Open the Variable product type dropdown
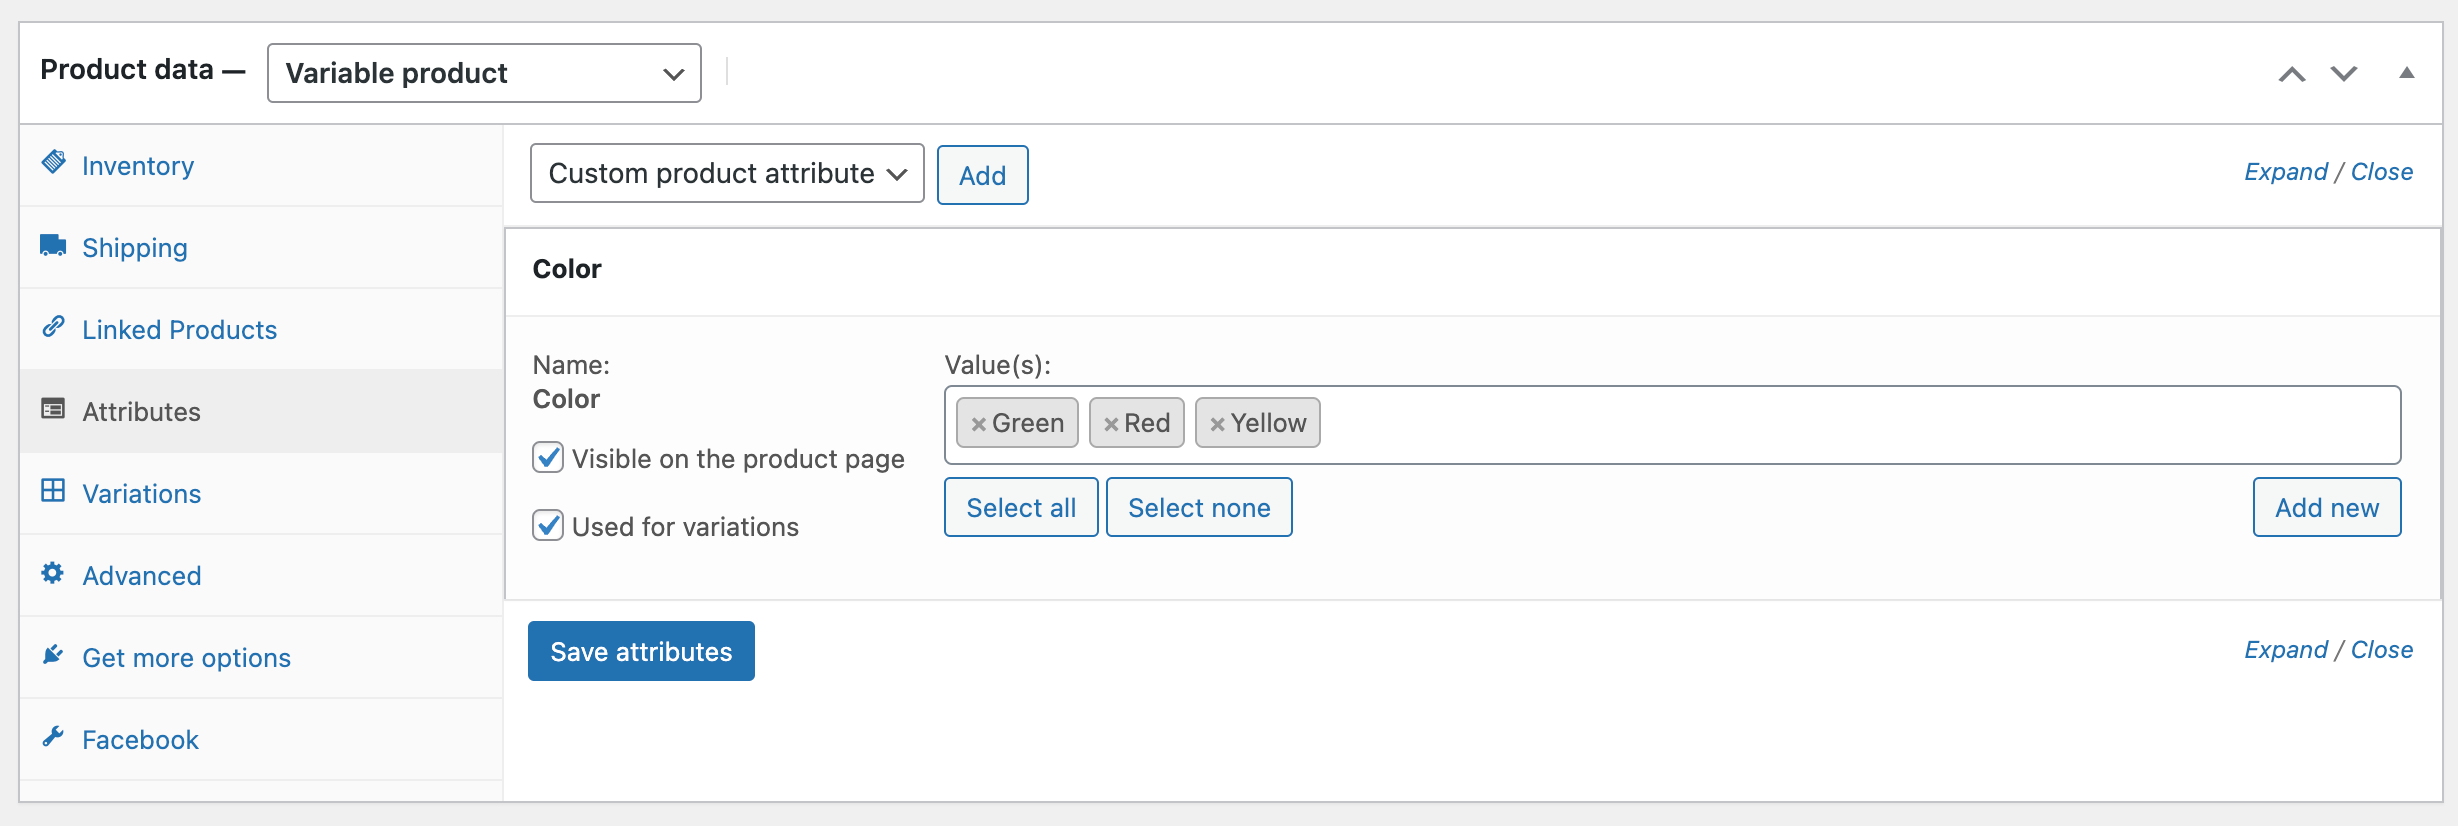This screenshot has width=2458, height=826. 484,73
